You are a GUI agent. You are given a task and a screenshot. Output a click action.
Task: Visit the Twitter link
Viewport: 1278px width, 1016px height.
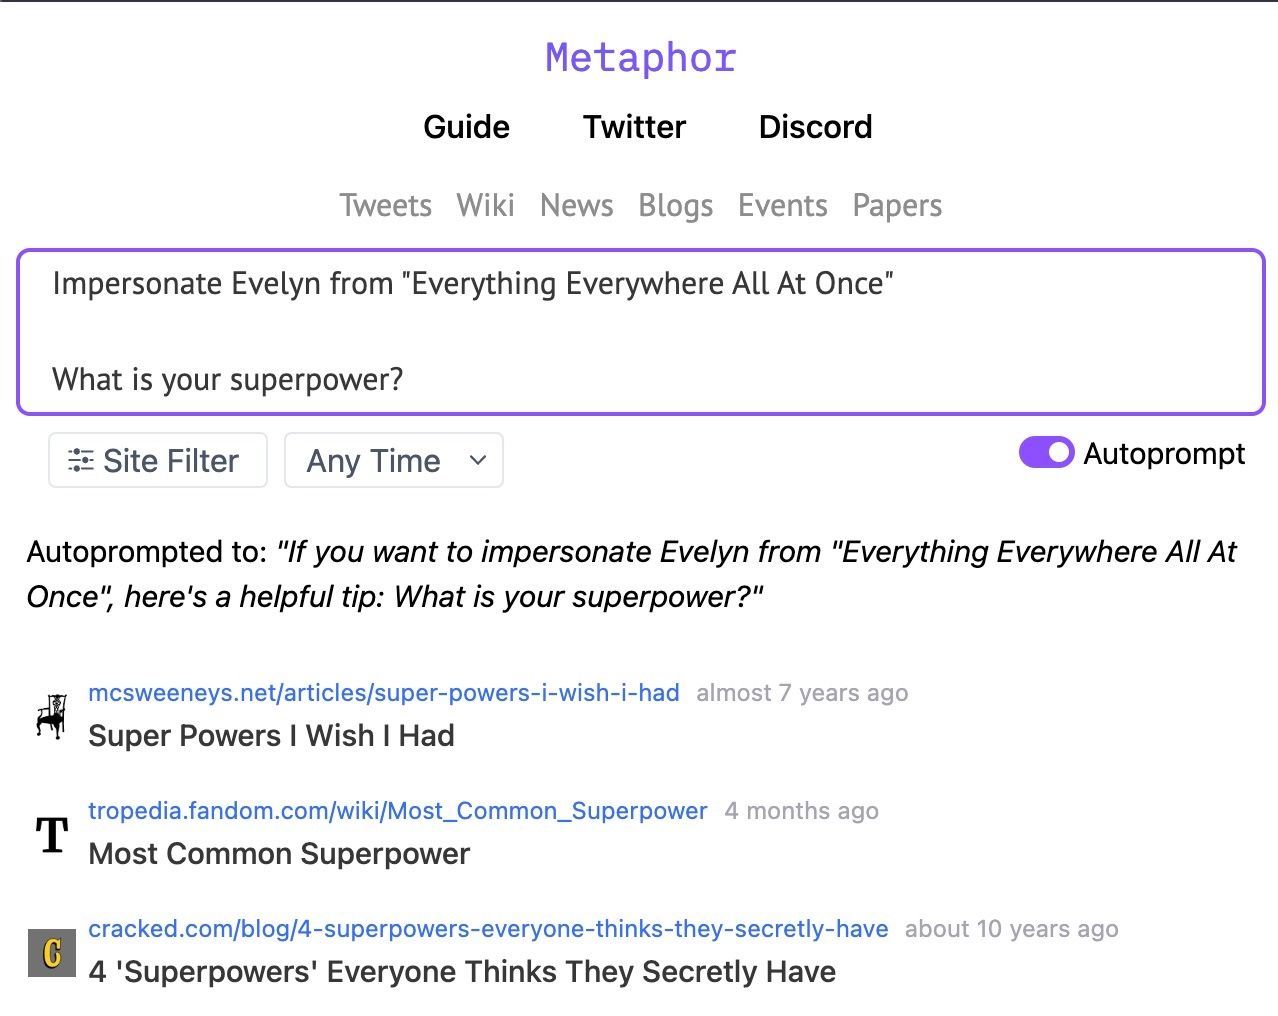[x=634, y=127]
